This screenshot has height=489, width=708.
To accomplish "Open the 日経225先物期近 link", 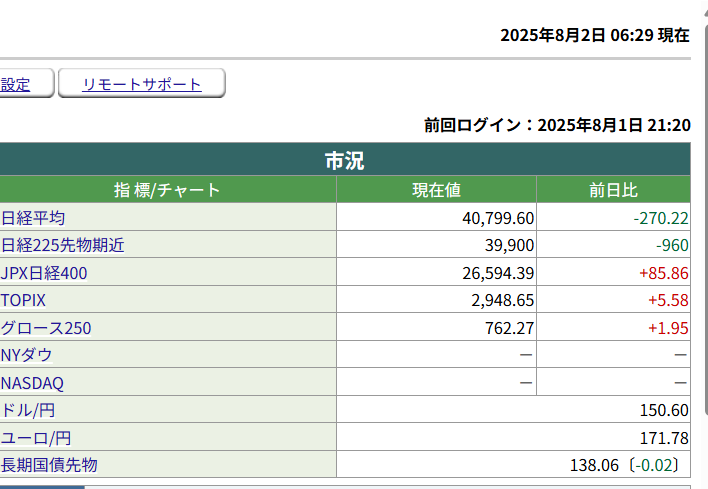I will [x=63, y=245].
